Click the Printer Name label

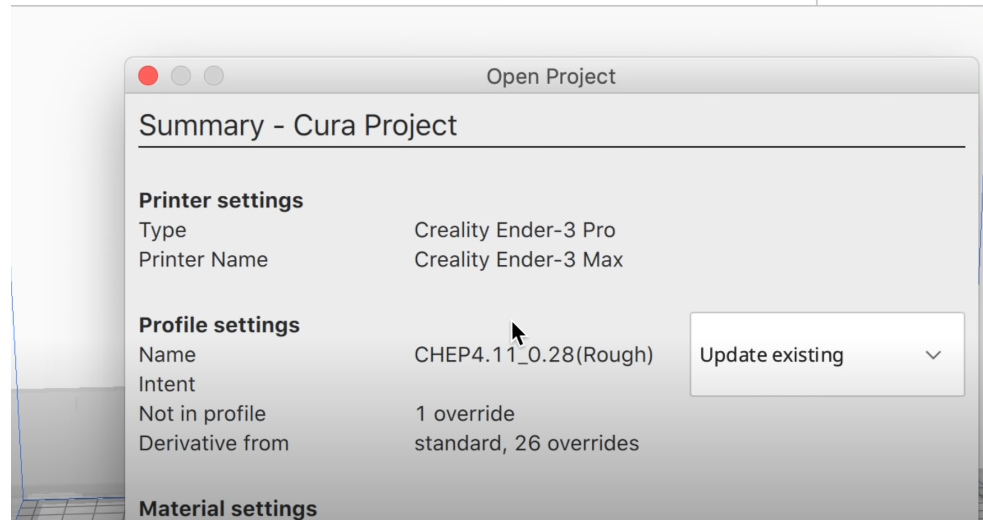pos(203,260)
